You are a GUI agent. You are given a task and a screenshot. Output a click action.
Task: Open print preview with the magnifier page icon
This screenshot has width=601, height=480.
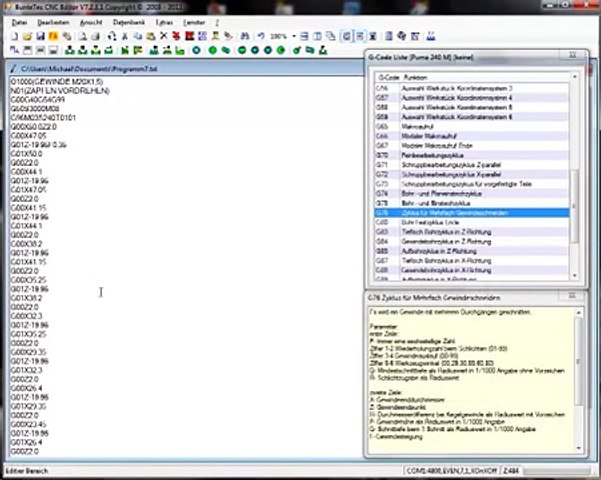[82, 36]
